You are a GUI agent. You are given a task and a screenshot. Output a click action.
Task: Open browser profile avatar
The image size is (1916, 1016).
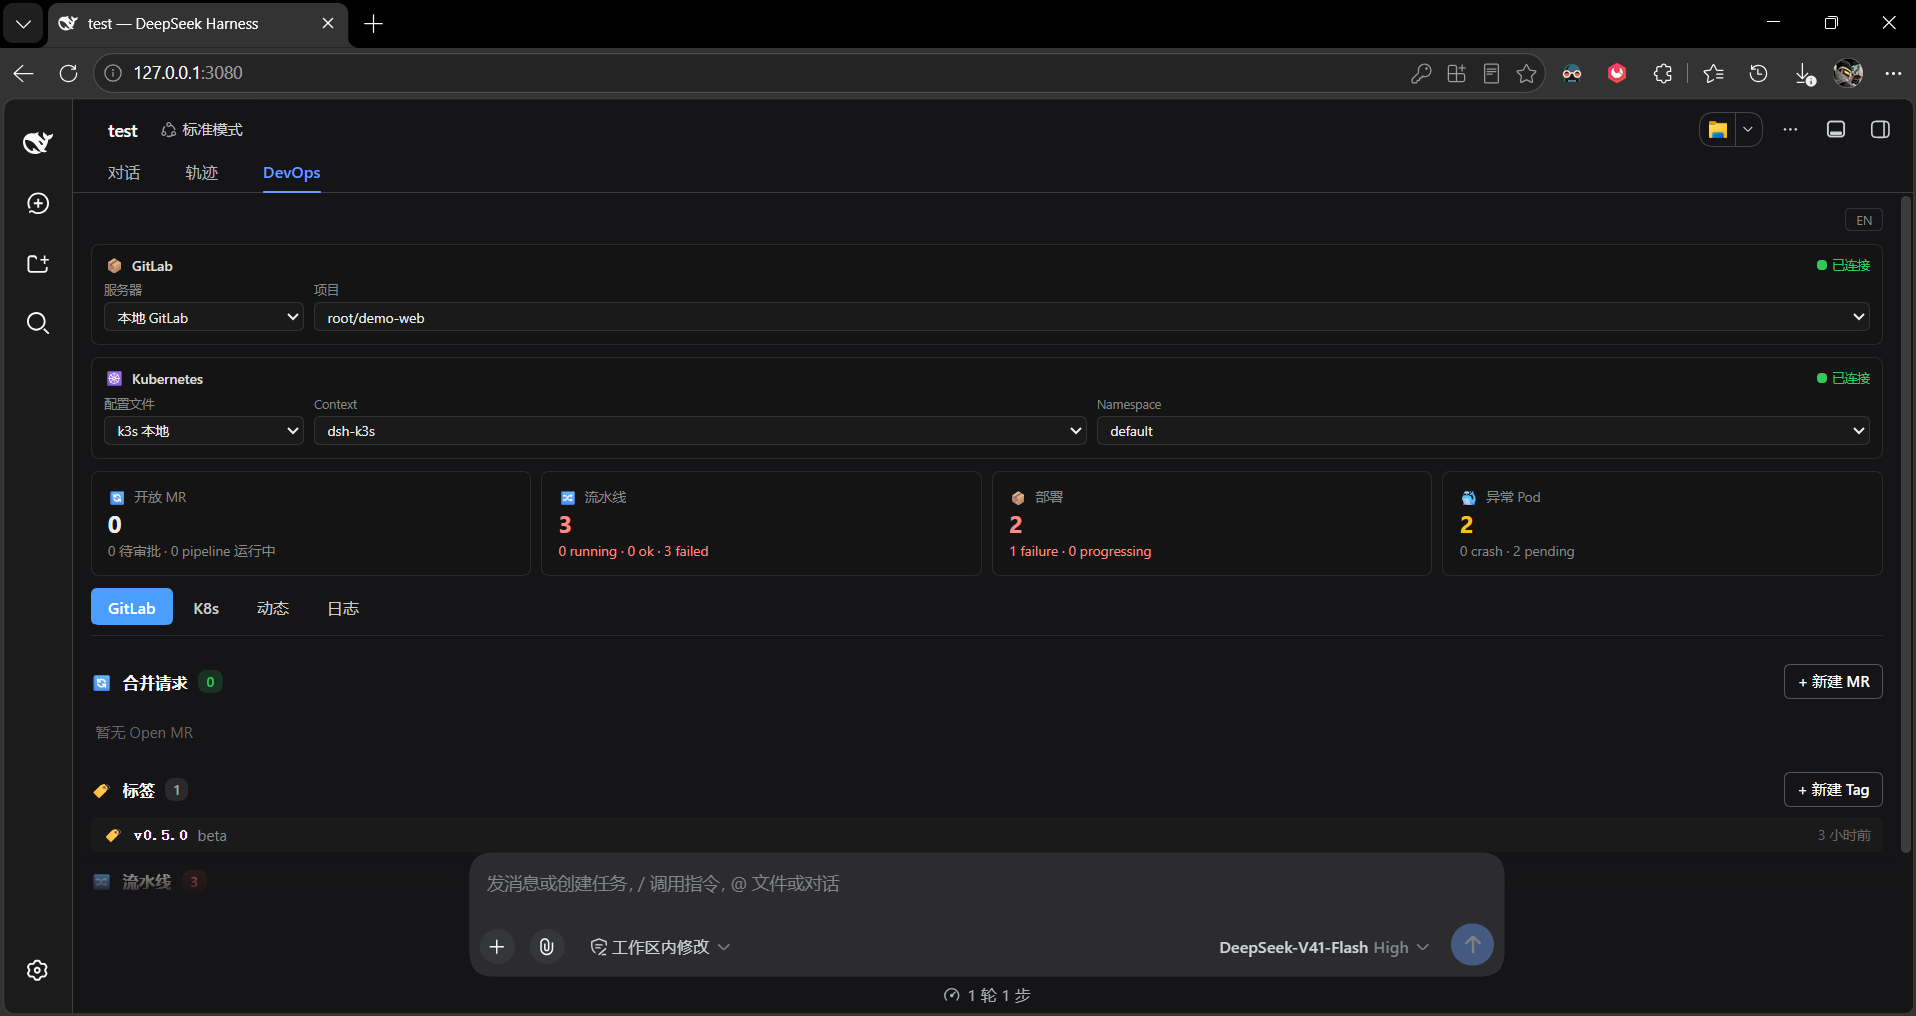(x=1848, y=73)
